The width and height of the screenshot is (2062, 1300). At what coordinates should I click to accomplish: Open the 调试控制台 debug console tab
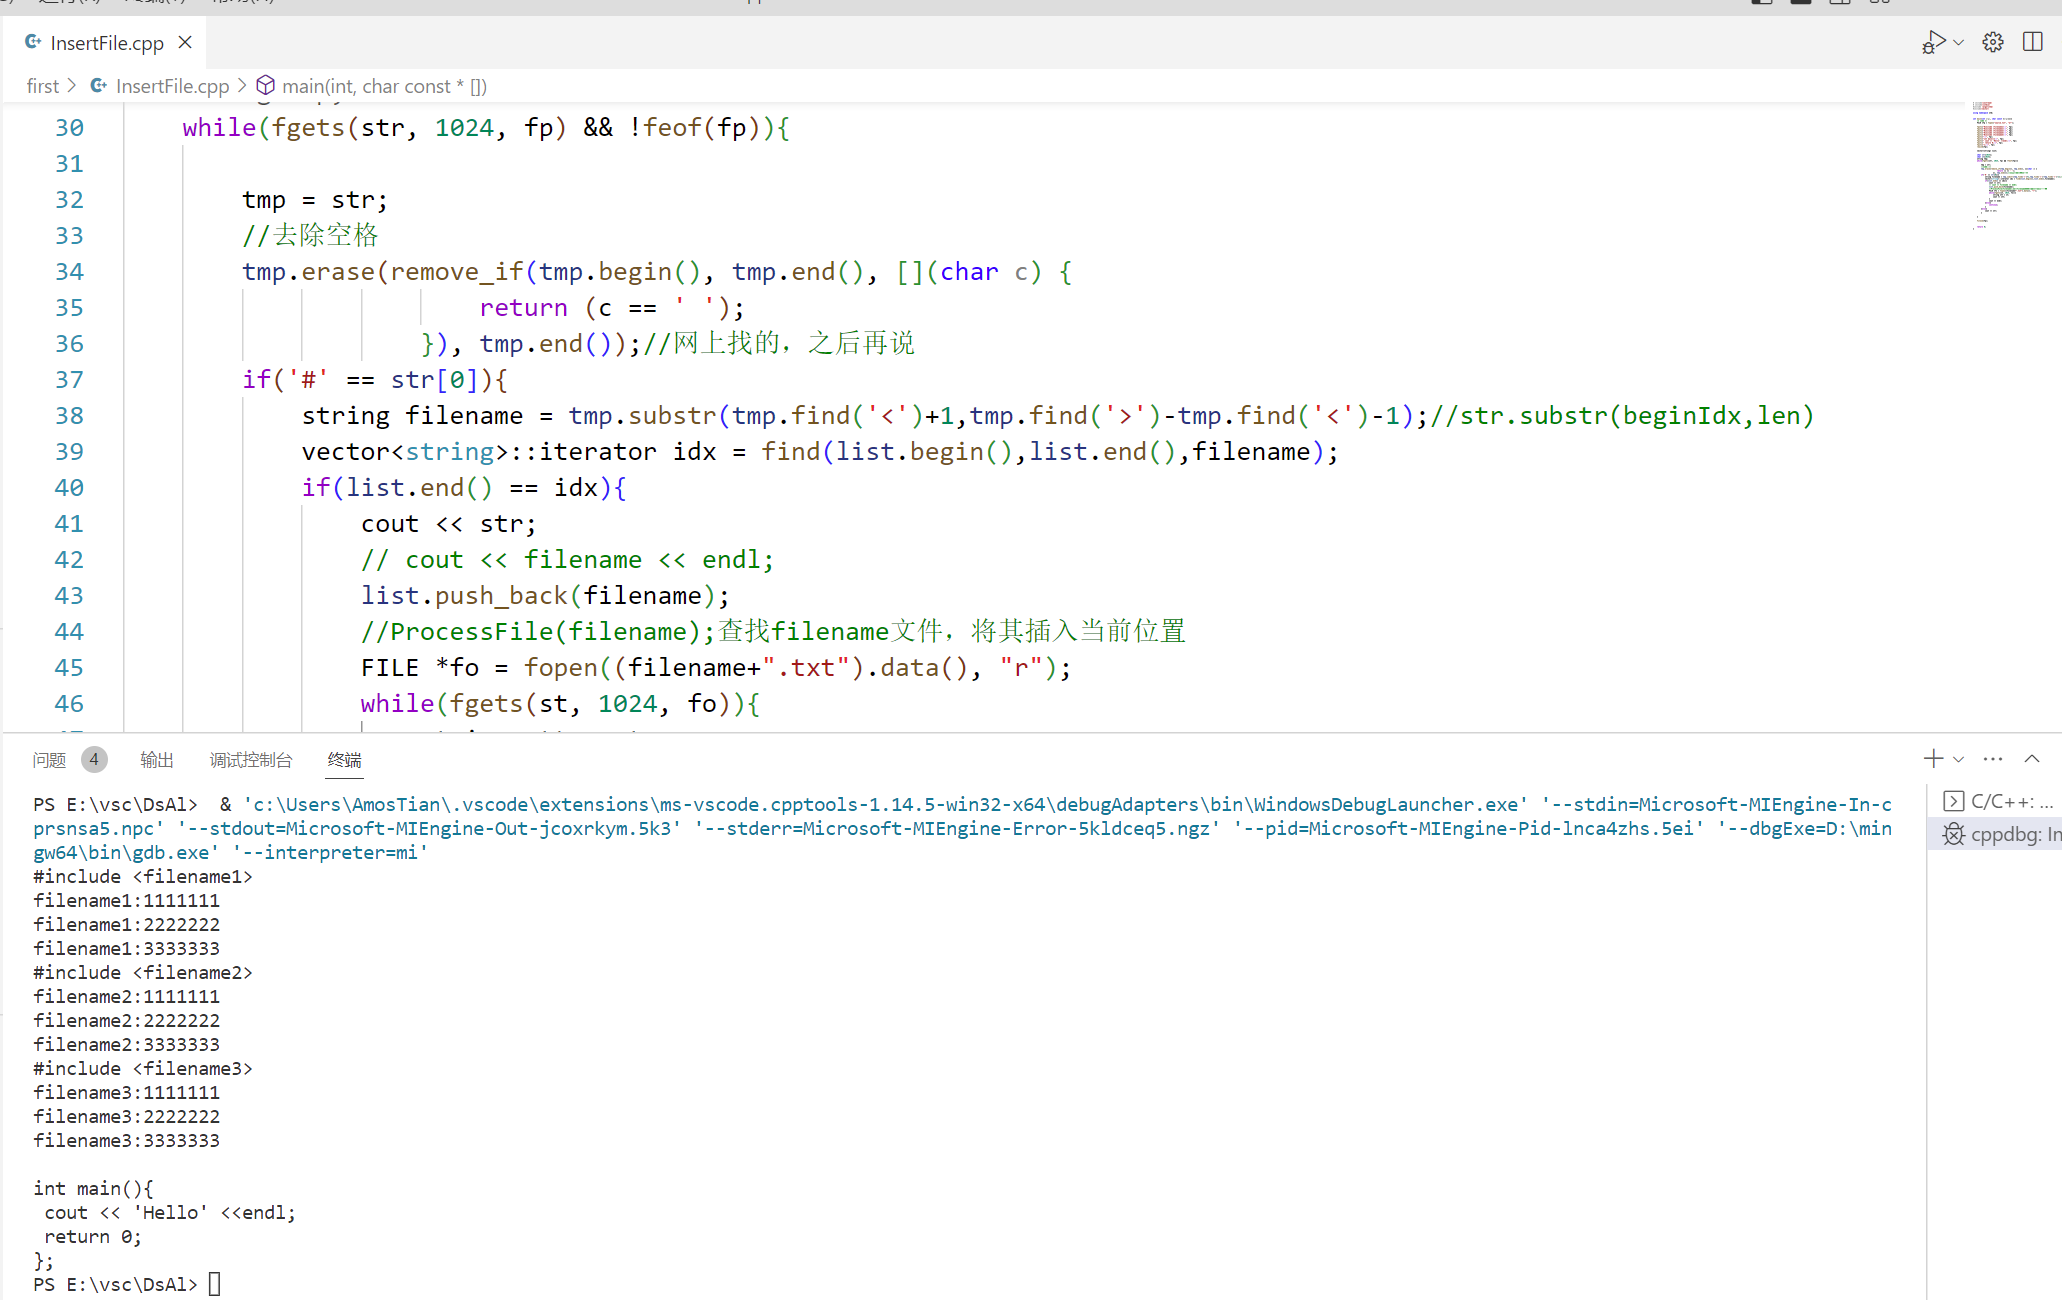(250, 760)
